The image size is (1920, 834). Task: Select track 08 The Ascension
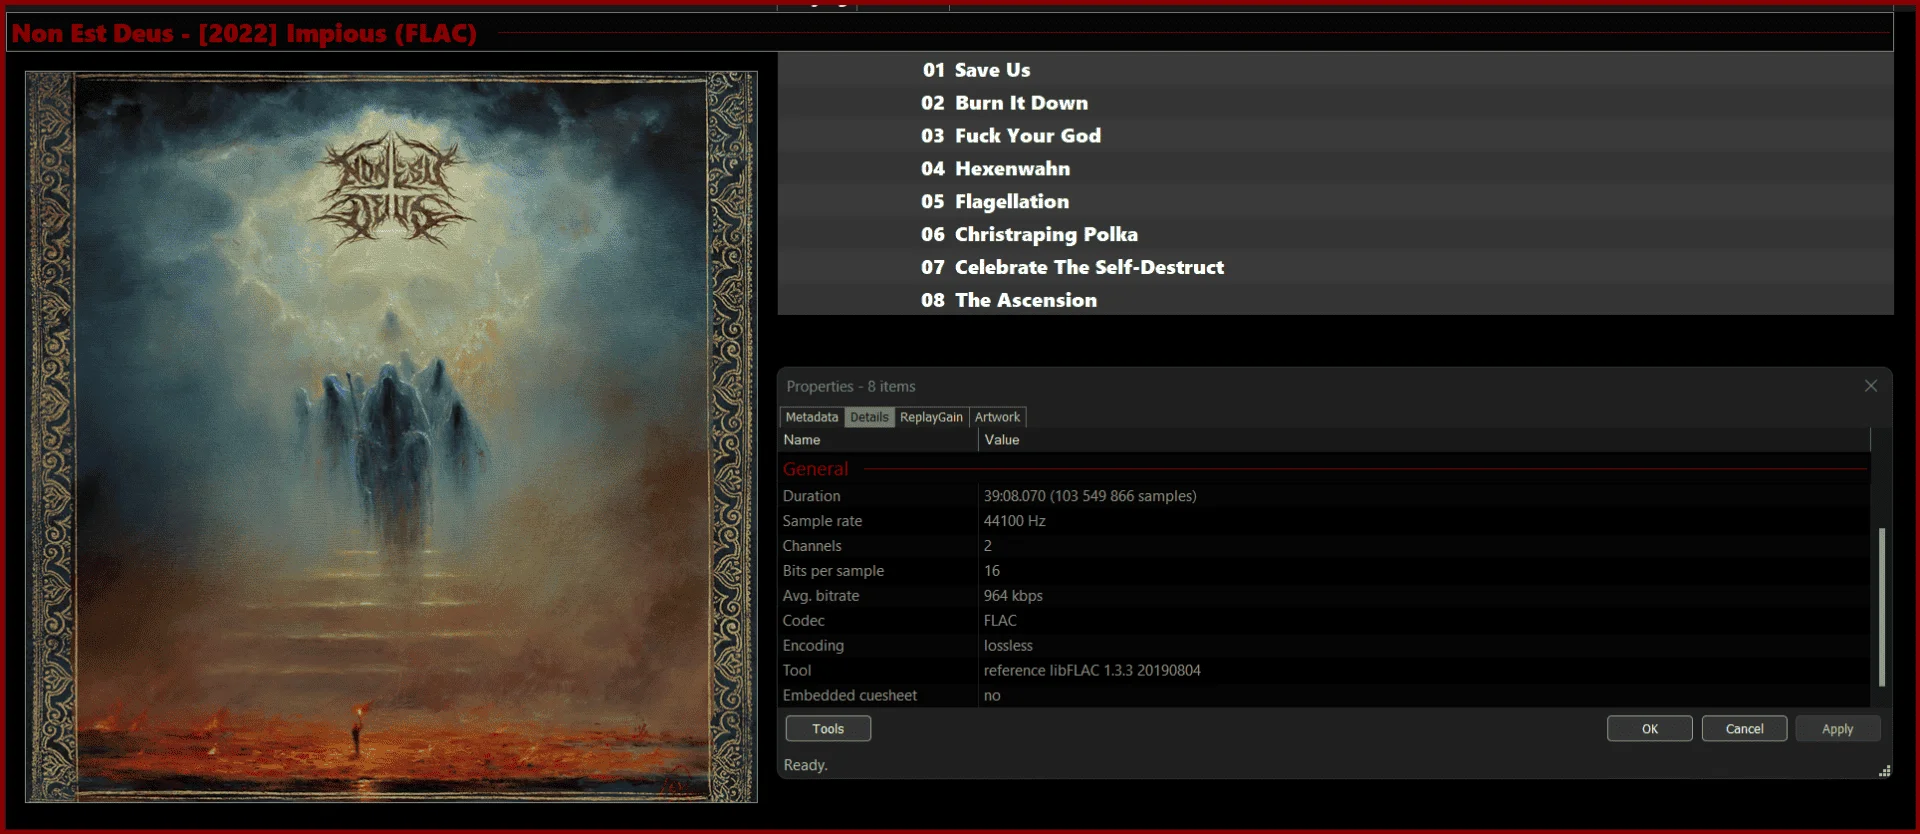tap(1335, 300)
